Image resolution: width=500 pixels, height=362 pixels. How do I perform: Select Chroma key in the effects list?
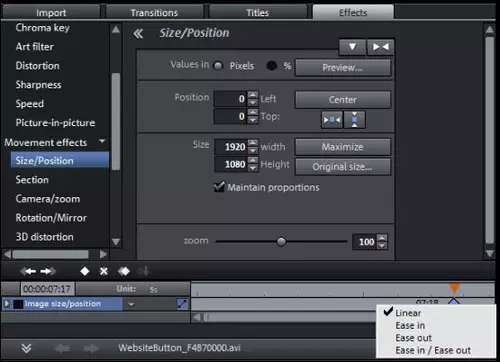43,28
